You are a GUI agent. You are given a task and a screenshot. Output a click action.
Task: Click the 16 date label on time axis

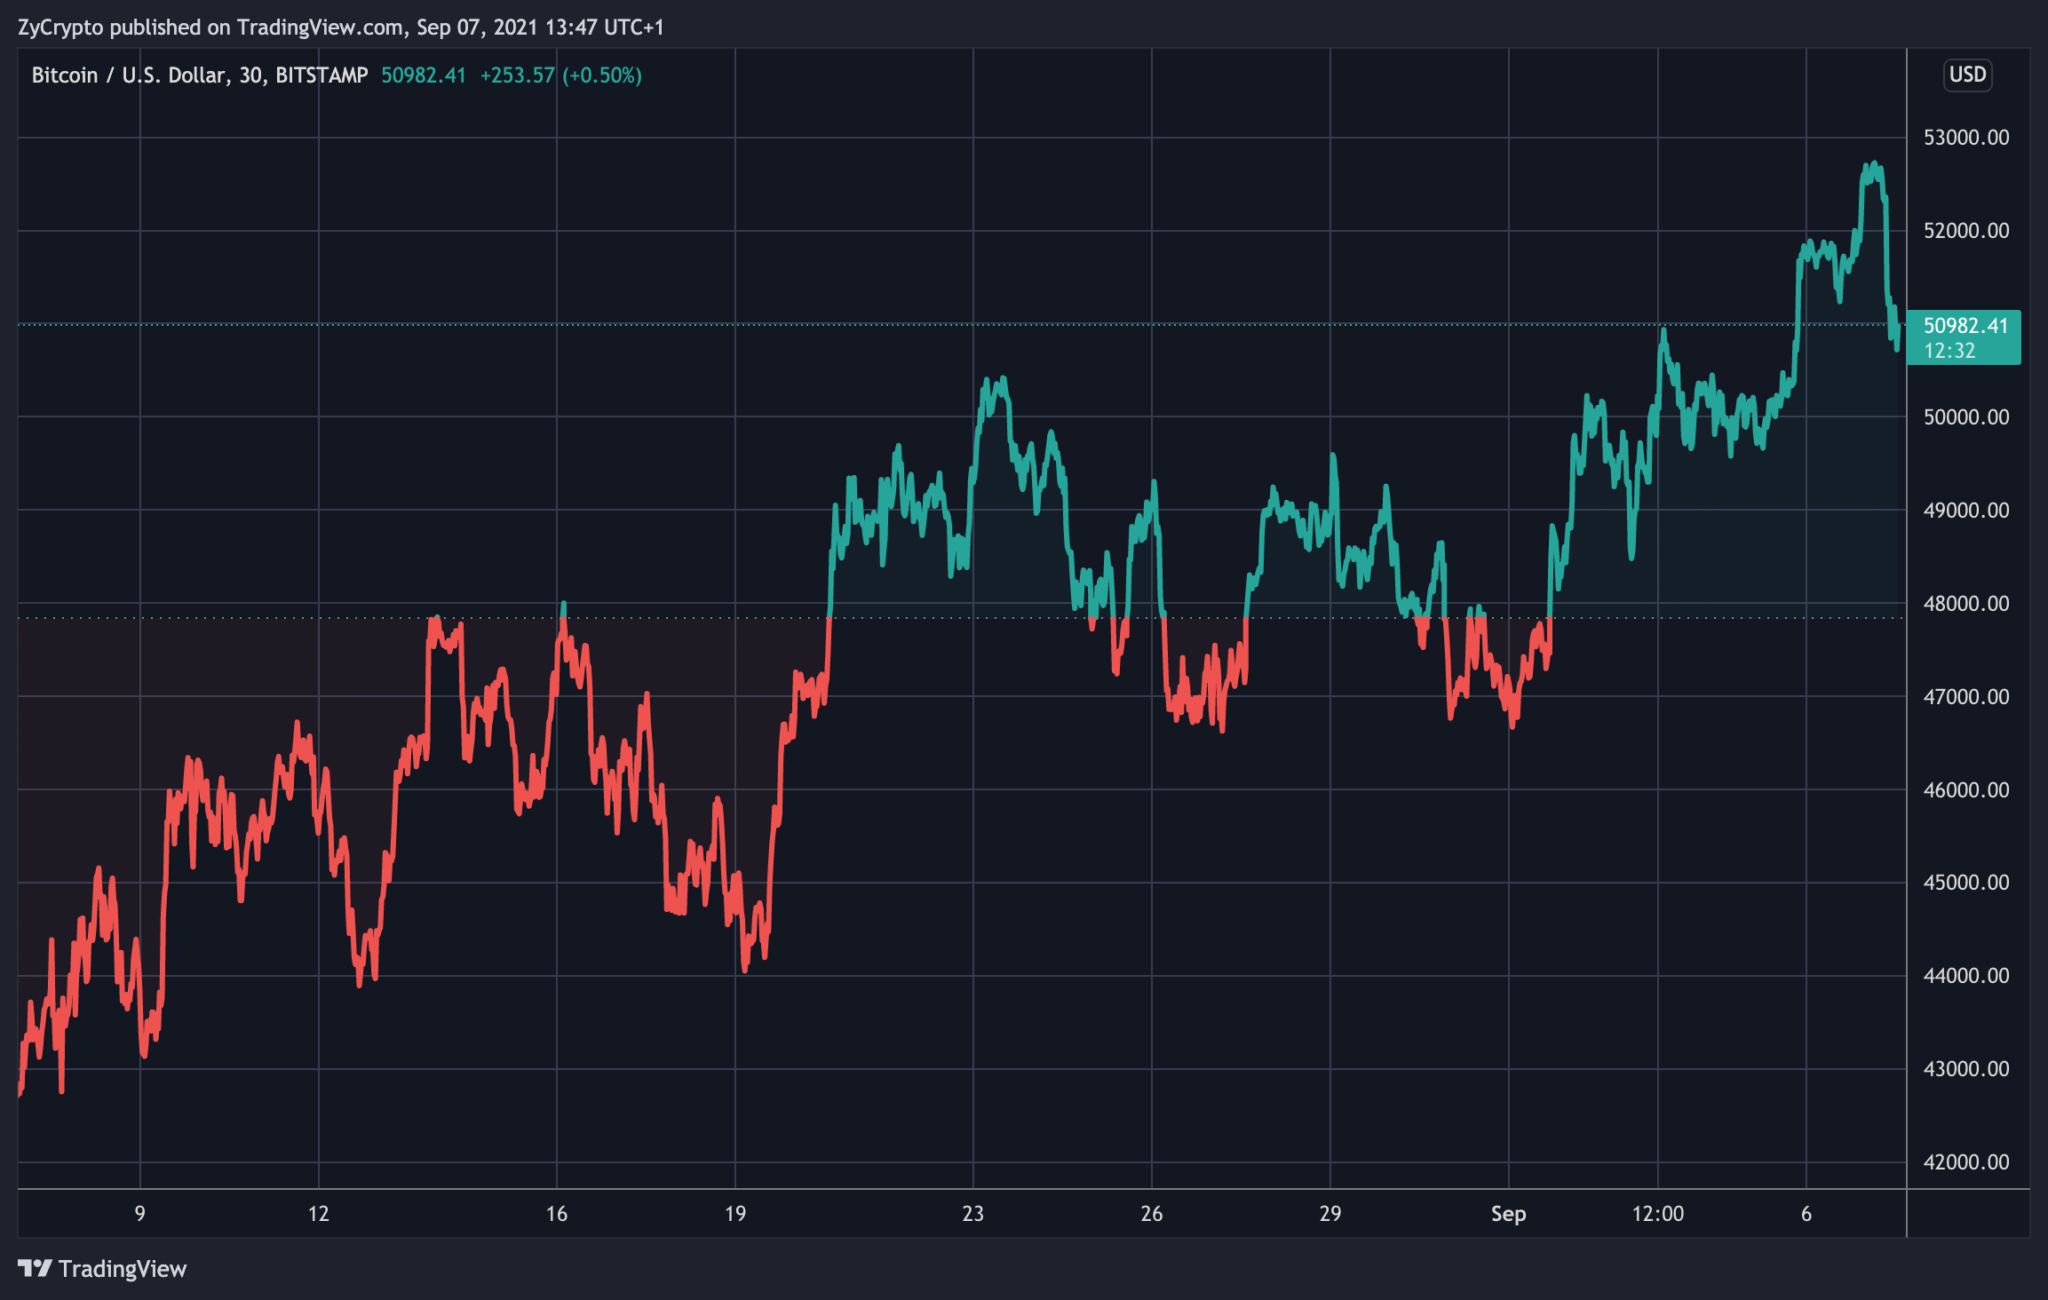click(x=556, y=1214)
